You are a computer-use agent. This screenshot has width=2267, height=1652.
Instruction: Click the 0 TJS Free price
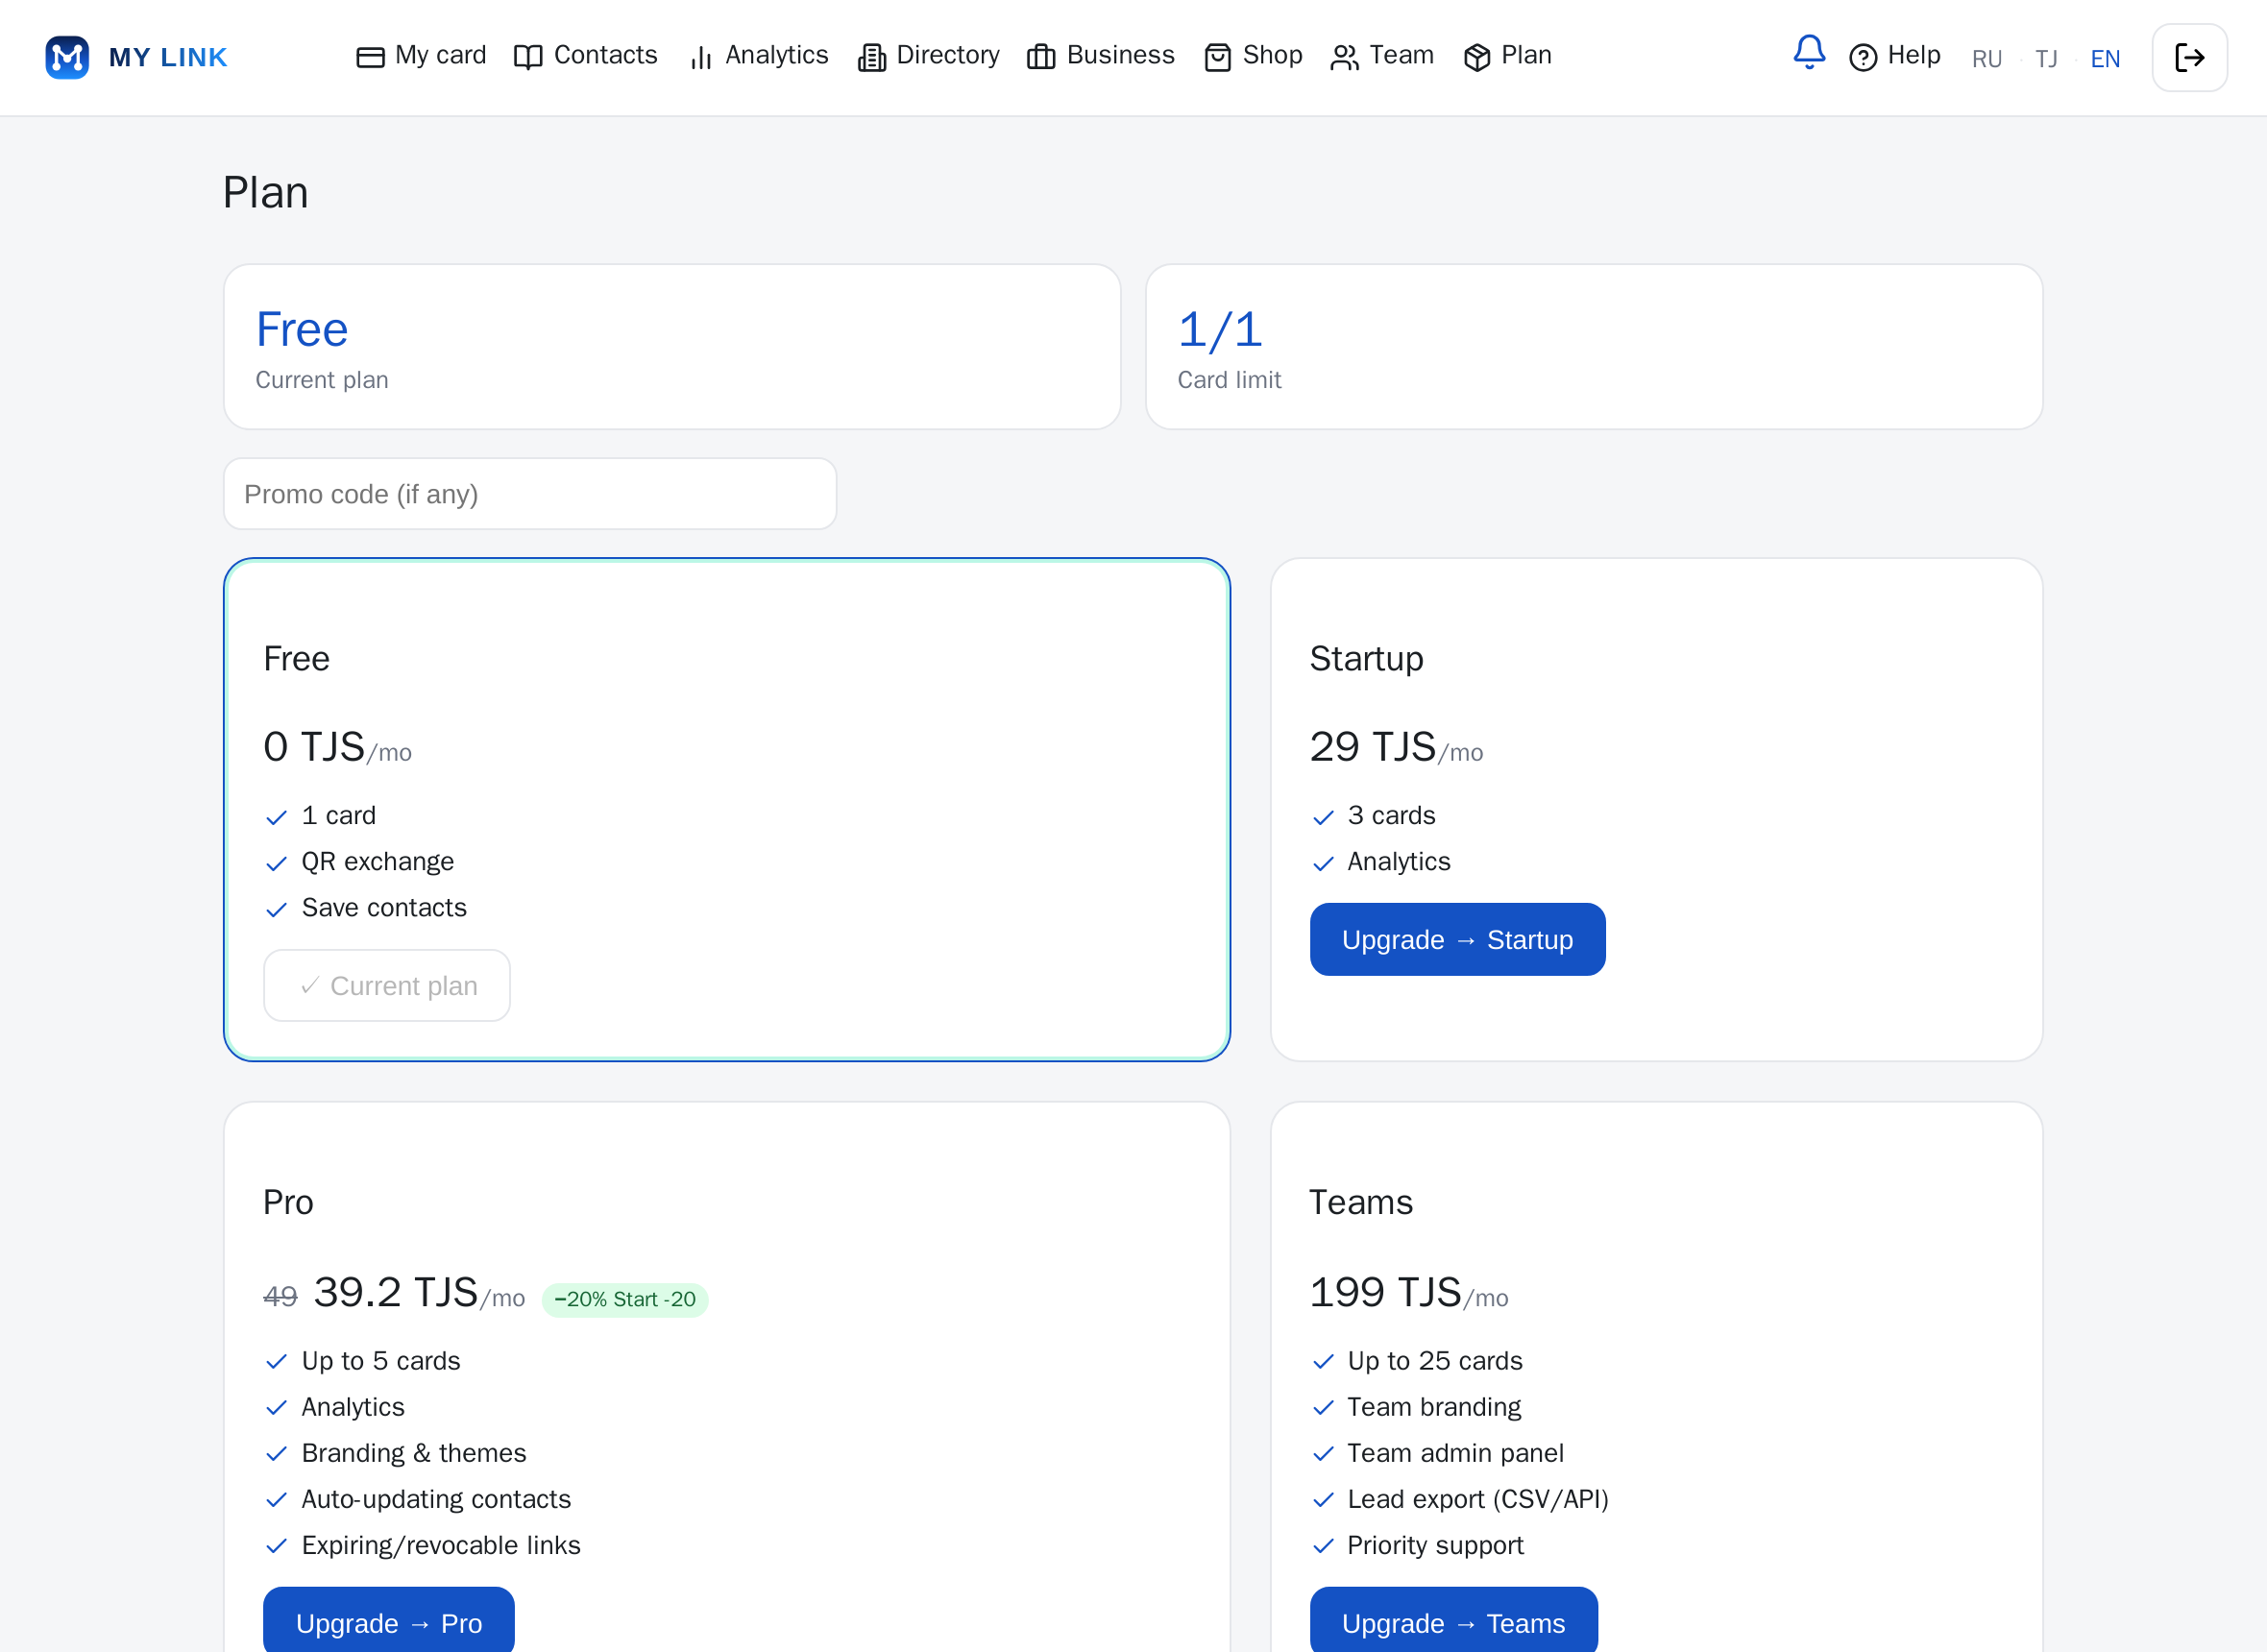point(314,748)
